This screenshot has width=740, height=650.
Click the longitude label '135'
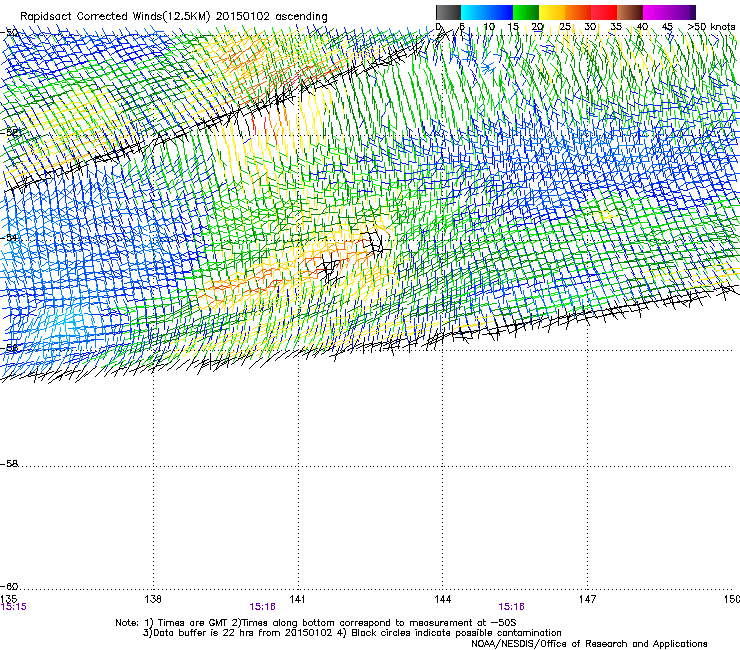pos(8,599)
